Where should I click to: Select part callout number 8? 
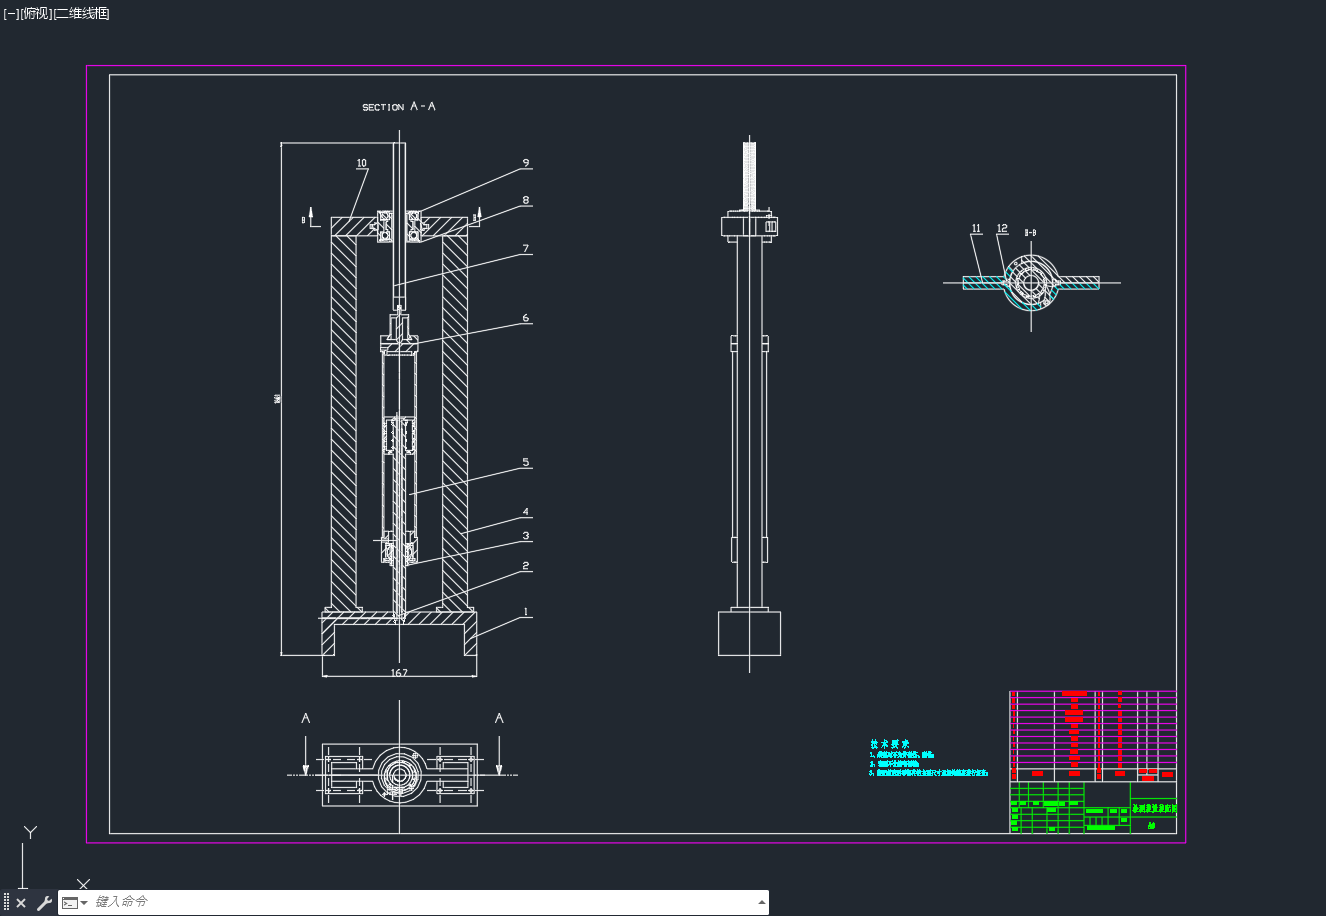[x=526, y=200]
